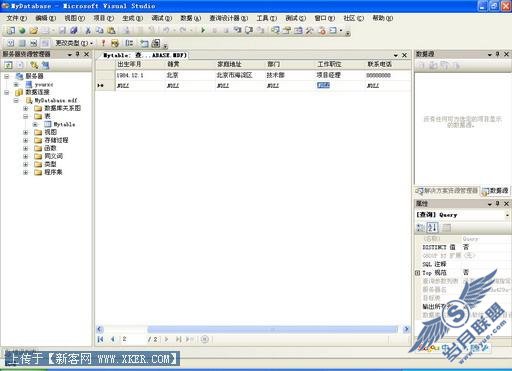Click the Paste toolbar icon
This screenshot has width=512, height=371.
pyautogui.click(x=111, y=31)
